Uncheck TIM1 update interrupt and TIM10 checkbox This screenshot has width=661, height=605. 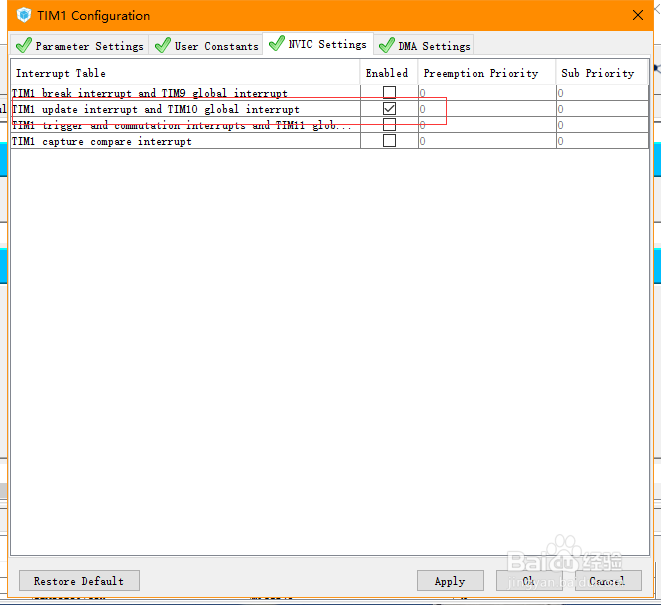[389, 108]
